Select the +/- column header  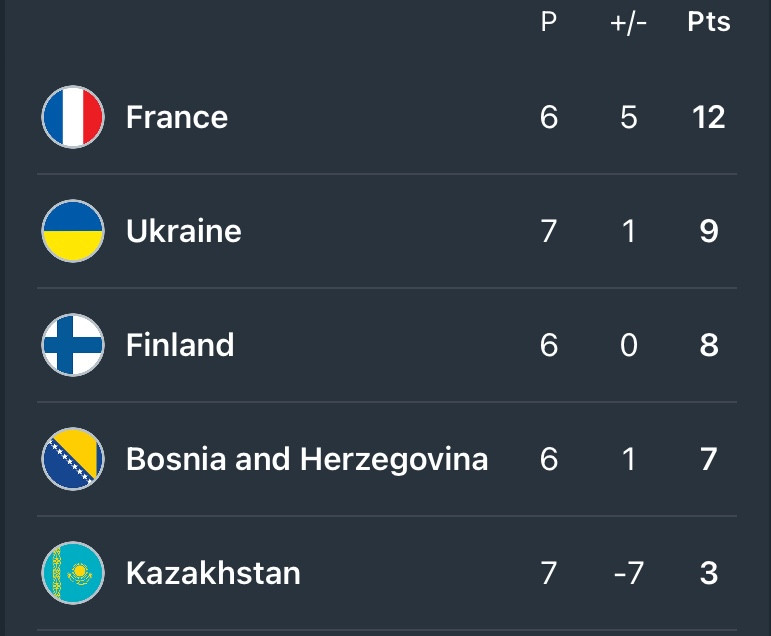pyautogui.click(x=628, y=23)
